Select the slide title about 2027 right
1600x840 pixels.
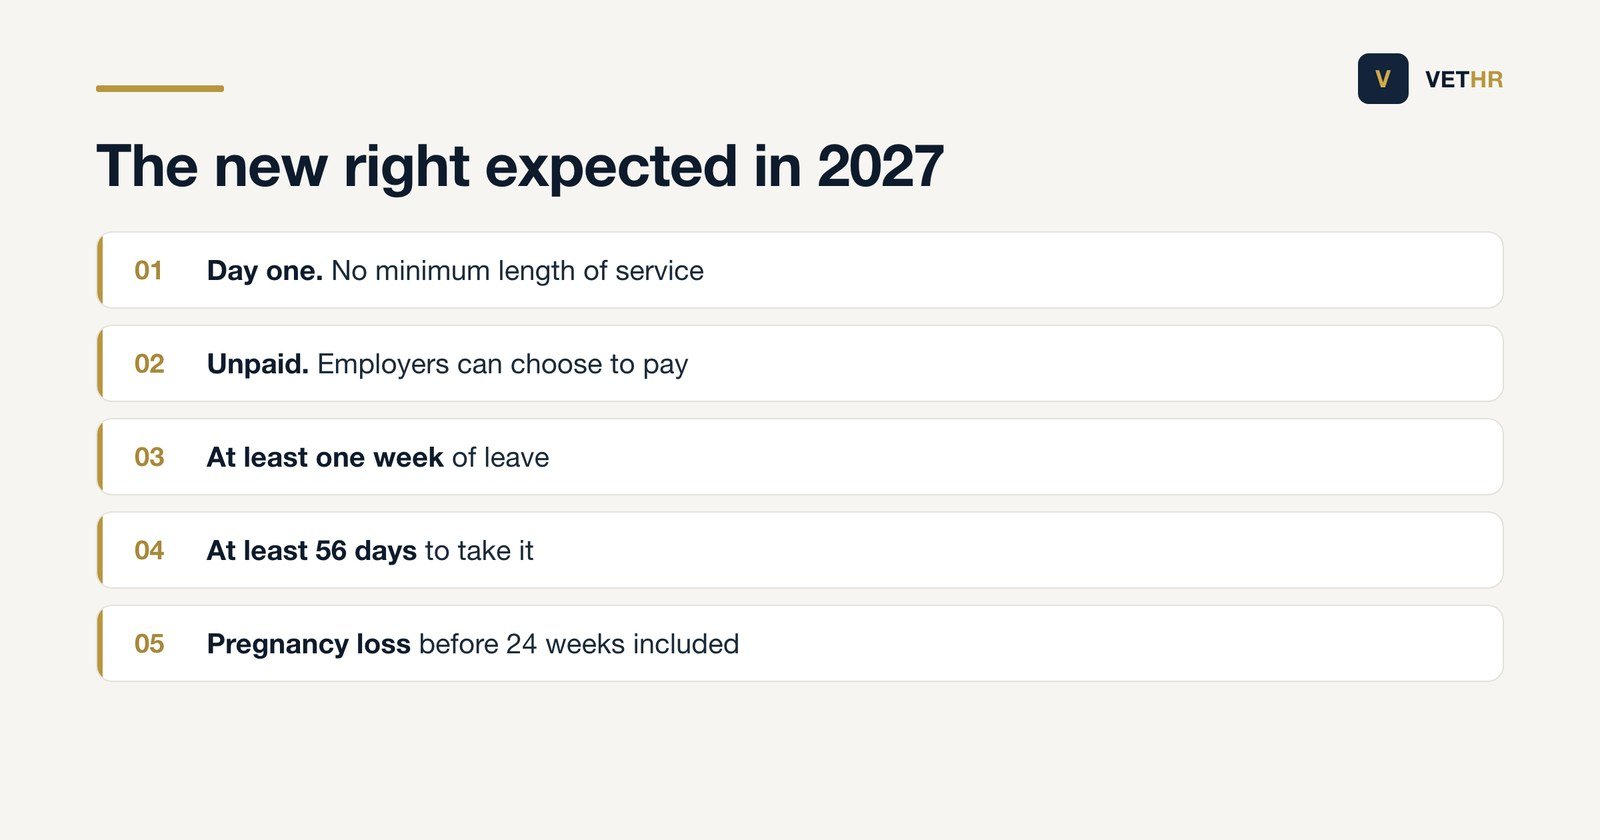[x=520, y=166]
